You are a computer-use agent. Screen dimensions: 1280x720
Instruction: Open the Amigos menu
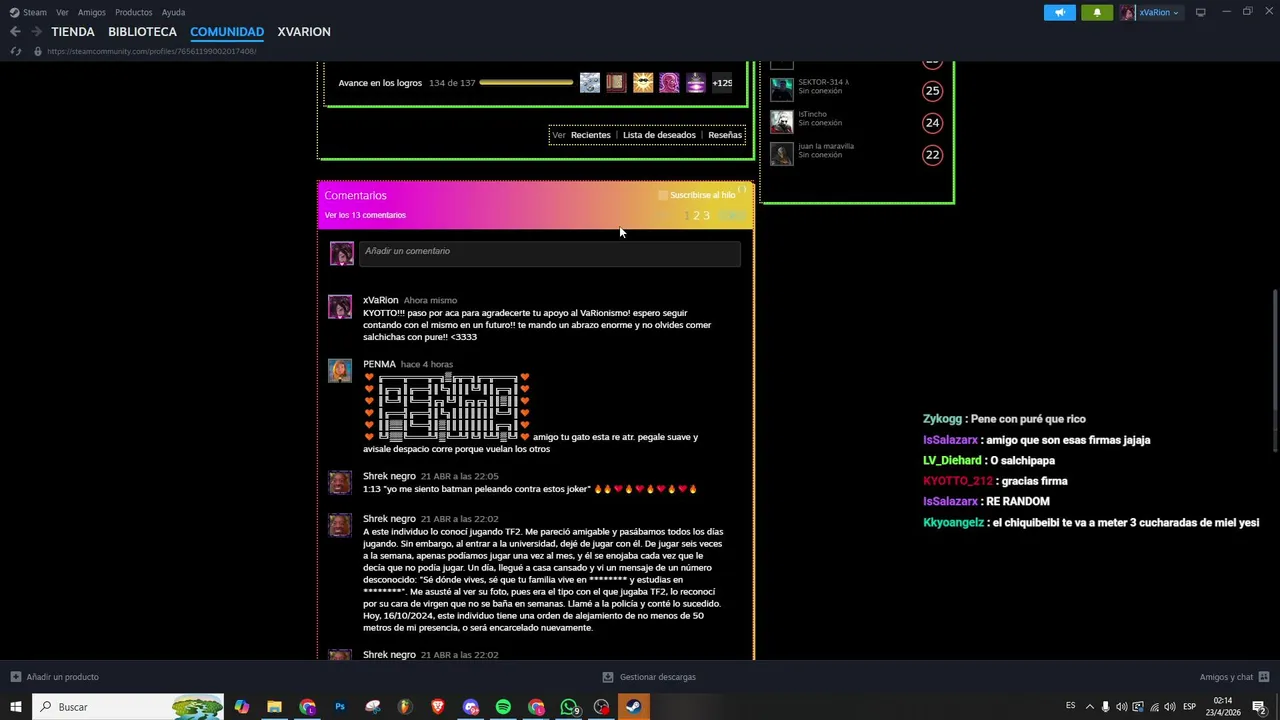coord(92,12)
